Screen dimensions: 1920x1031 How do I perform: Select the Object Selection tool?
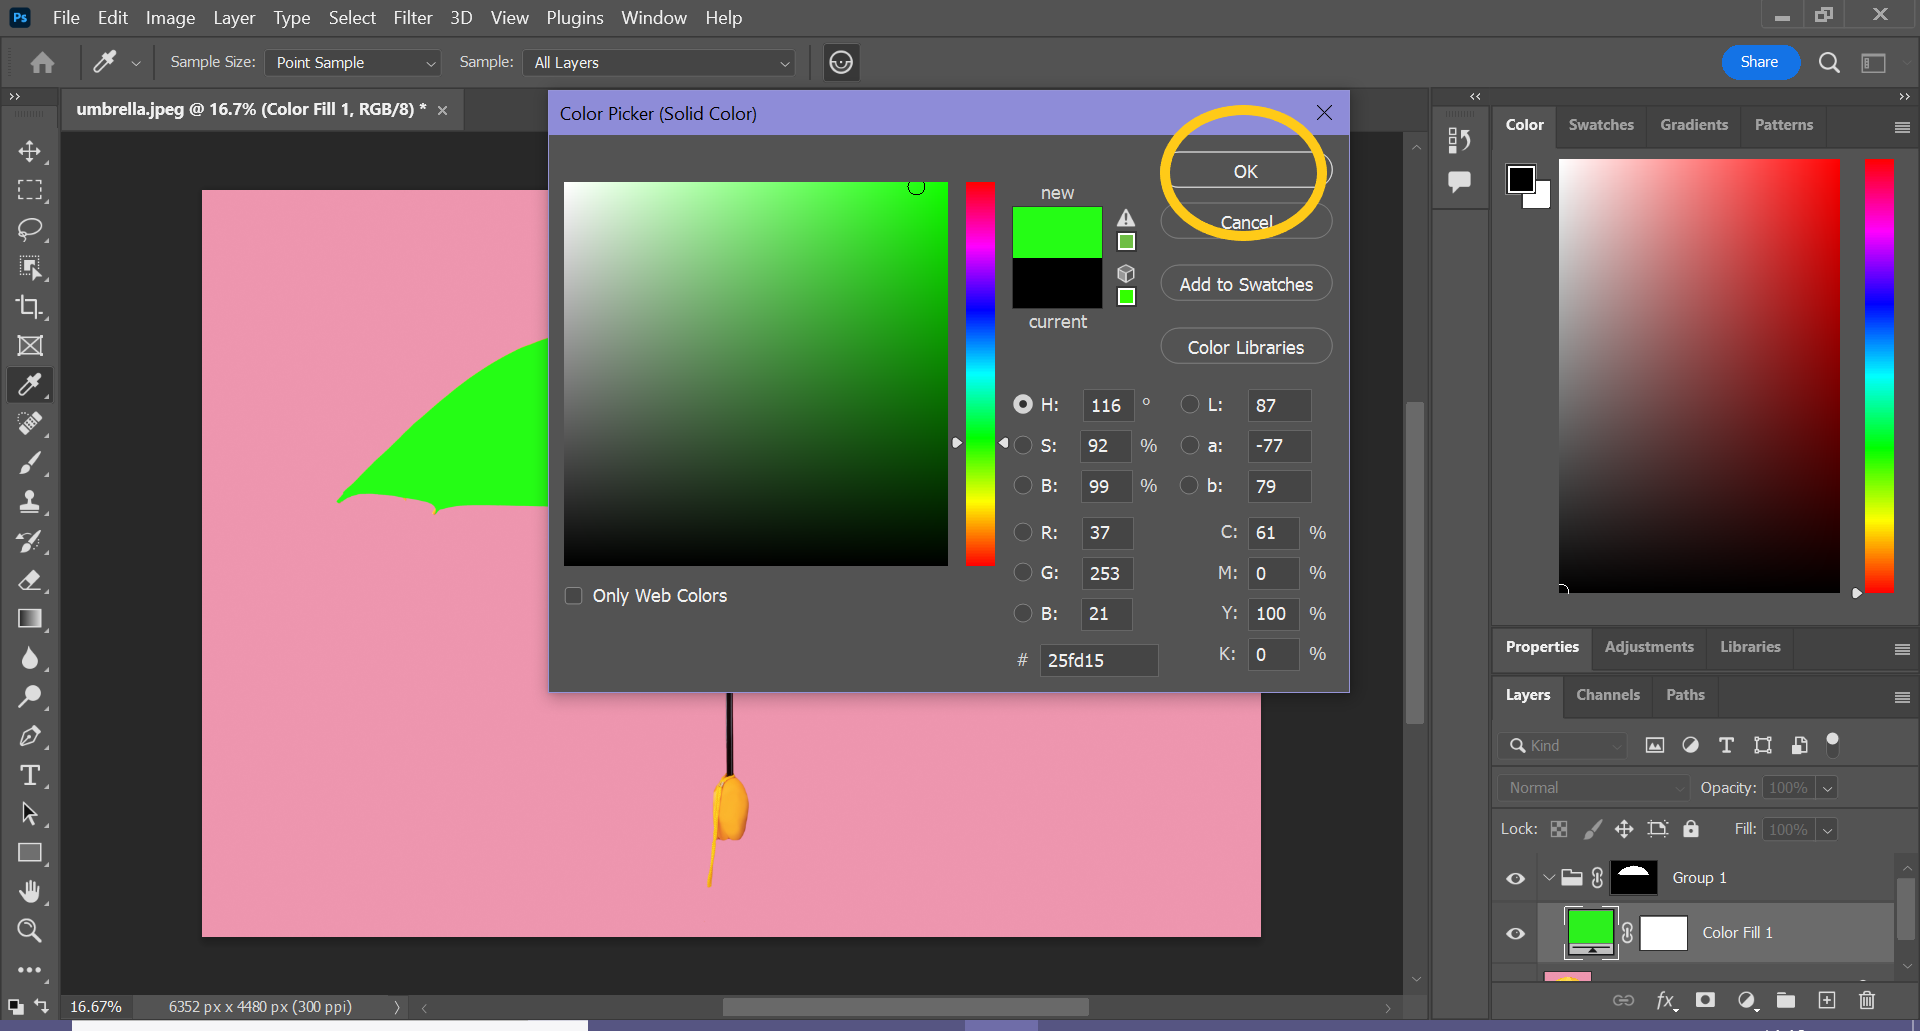coord(30,268)
